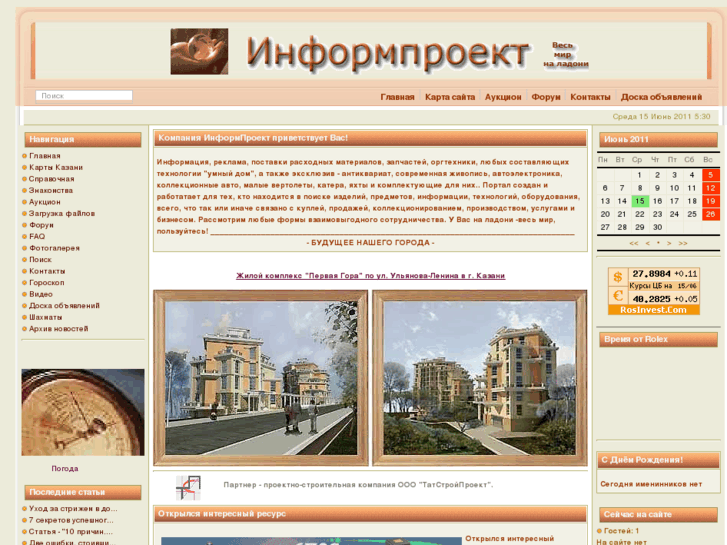Image resolution: width=727 pixels, height=545 pixels.
Task: Select red Sunday 12 in calendar
Action: point(710,188)
